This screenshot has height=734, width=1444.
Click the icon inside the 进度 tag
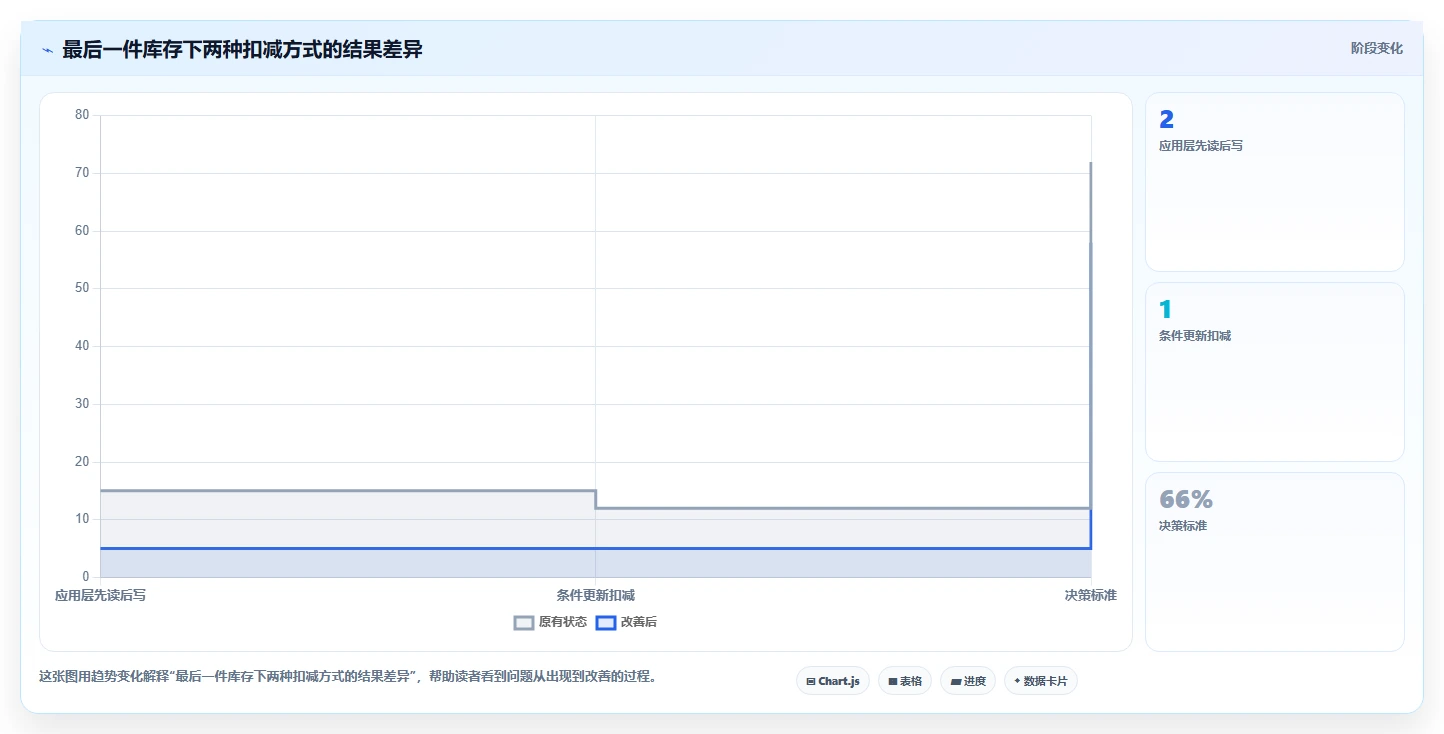pos(955,681)
